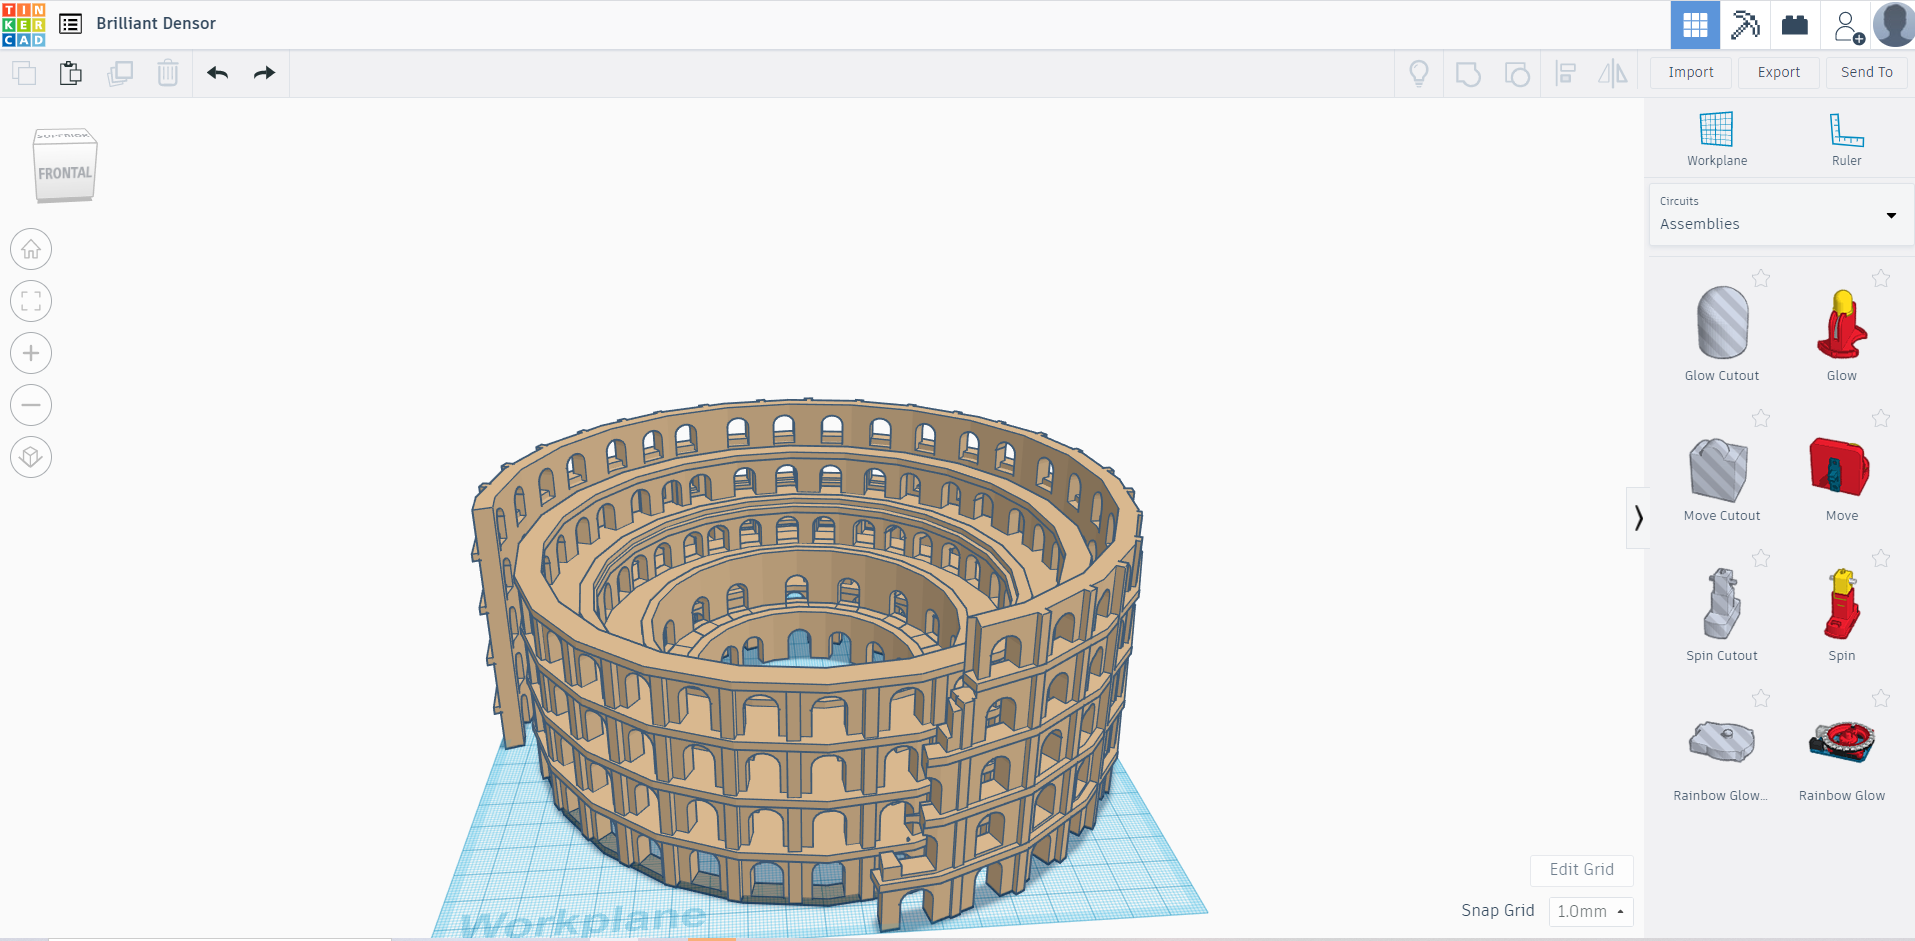This screenshot has width=1915, height=941.
Task: Open the Circuits Assemblies dropdown
Action: (x=1781, y=214)
